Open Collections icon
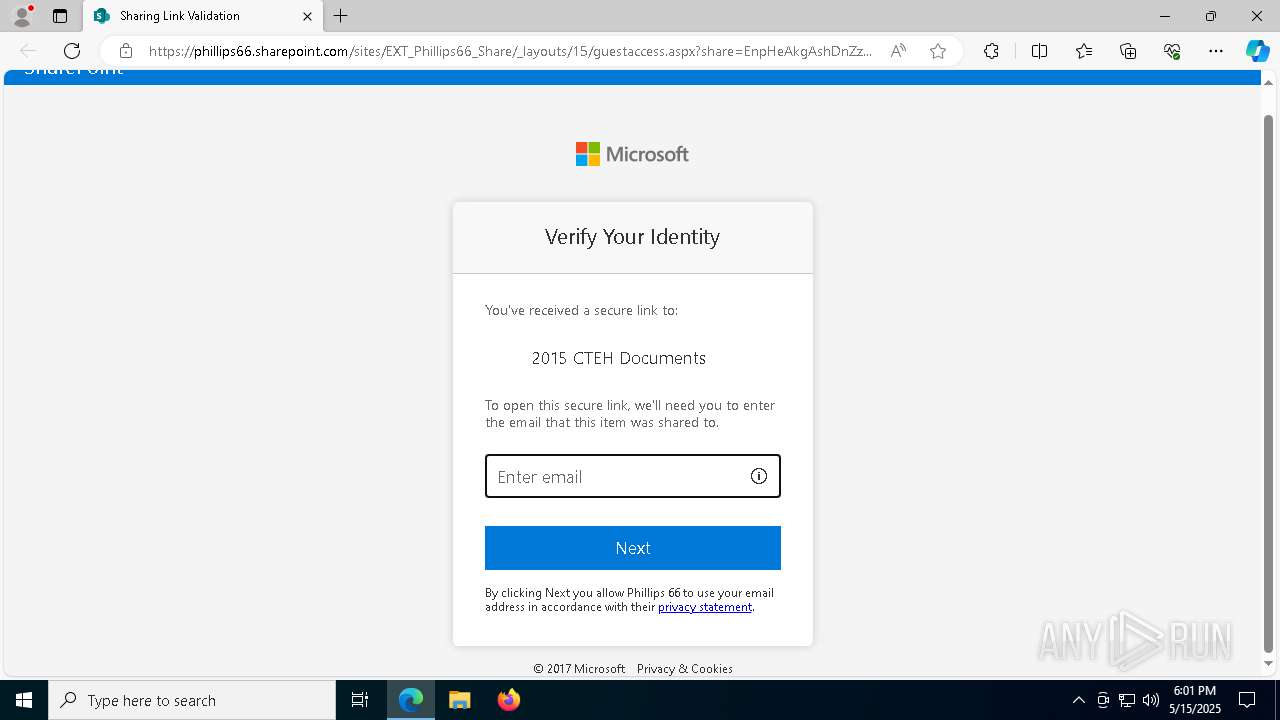The image size is (1280, 720). pos(1128,51)
